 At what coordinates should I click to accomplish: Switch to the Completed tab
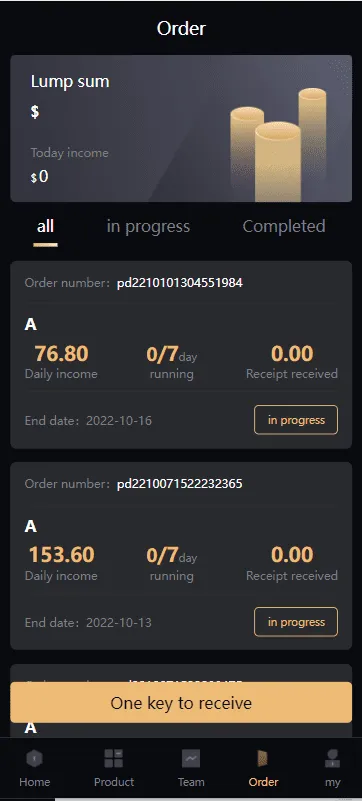284,226
